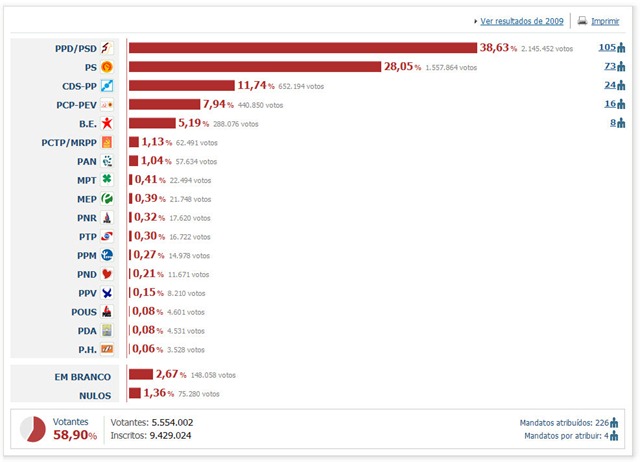
Task: Select the POUS party name label
Action: tap(84, 312)
